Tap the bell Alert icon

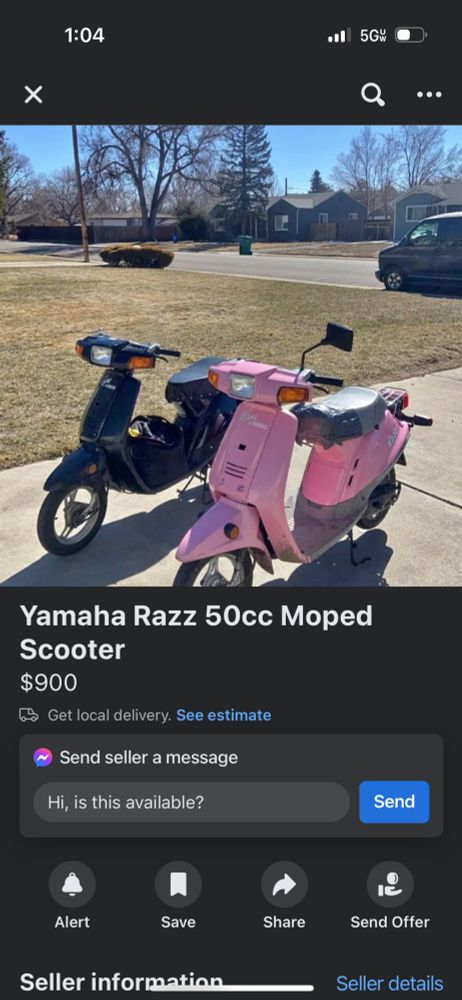tap(72, 885)
